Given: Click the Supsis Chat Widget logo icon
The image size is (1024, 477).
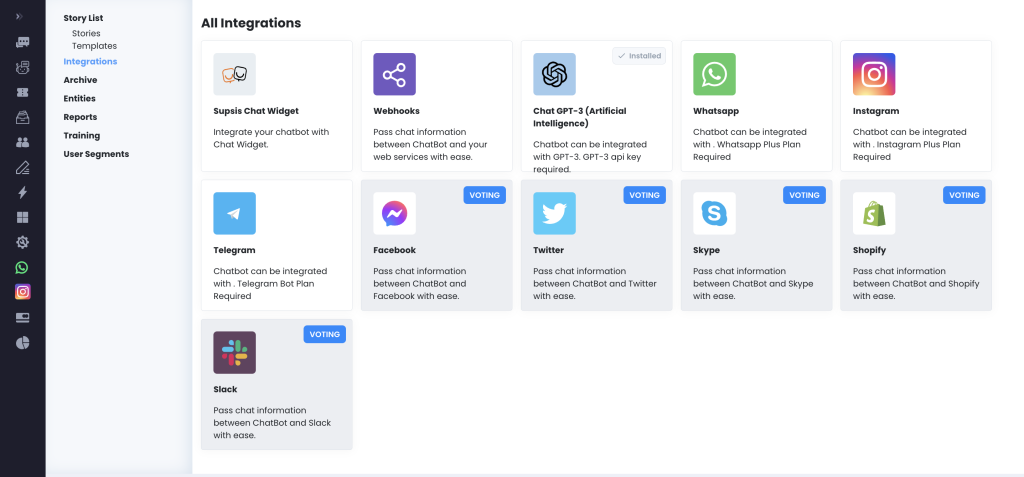Looking at the screenshot, I should click(x=234, y=74).
